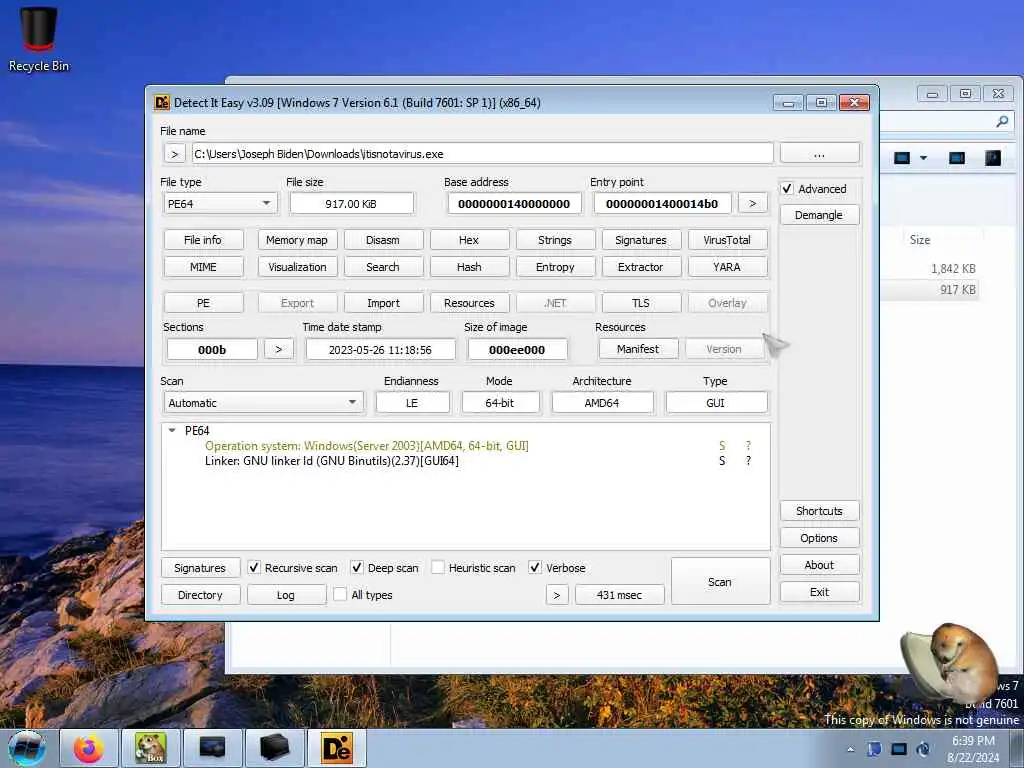Toggle the Advanced checkbox
This screenshot has width=1024, height=768.
point(788,189)
